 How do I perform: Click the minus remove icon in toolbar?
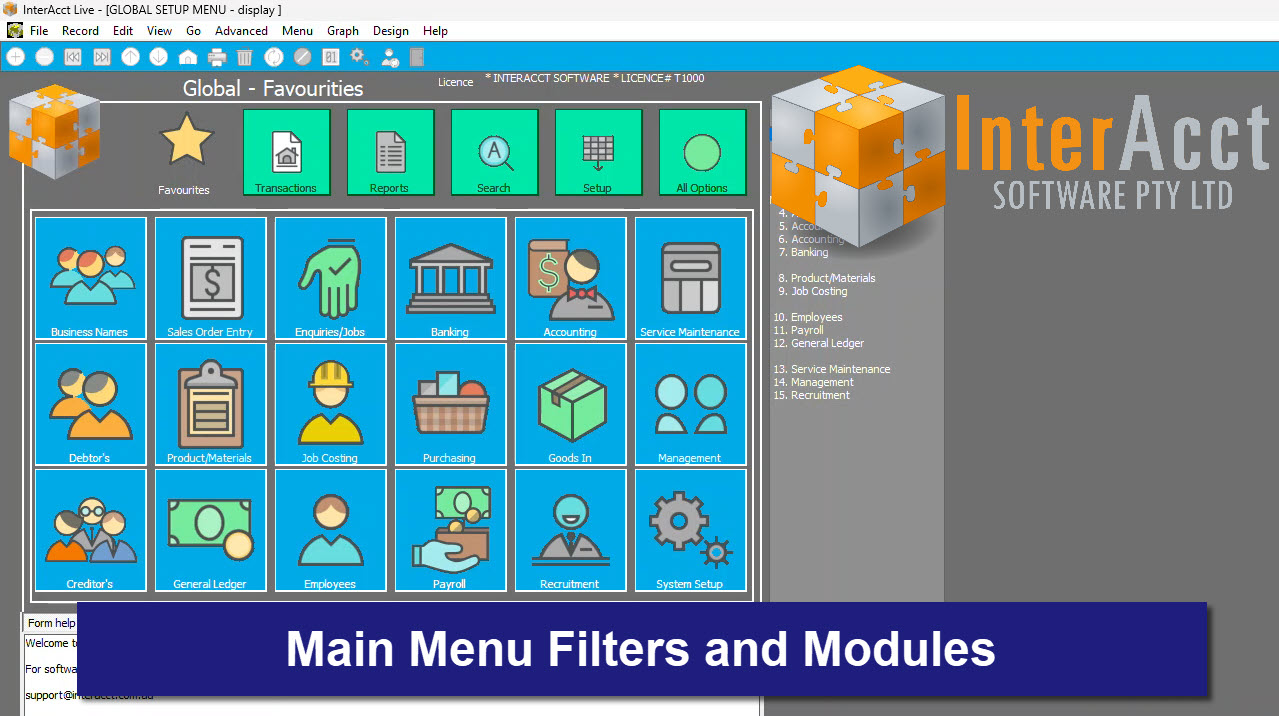point(44,57)
